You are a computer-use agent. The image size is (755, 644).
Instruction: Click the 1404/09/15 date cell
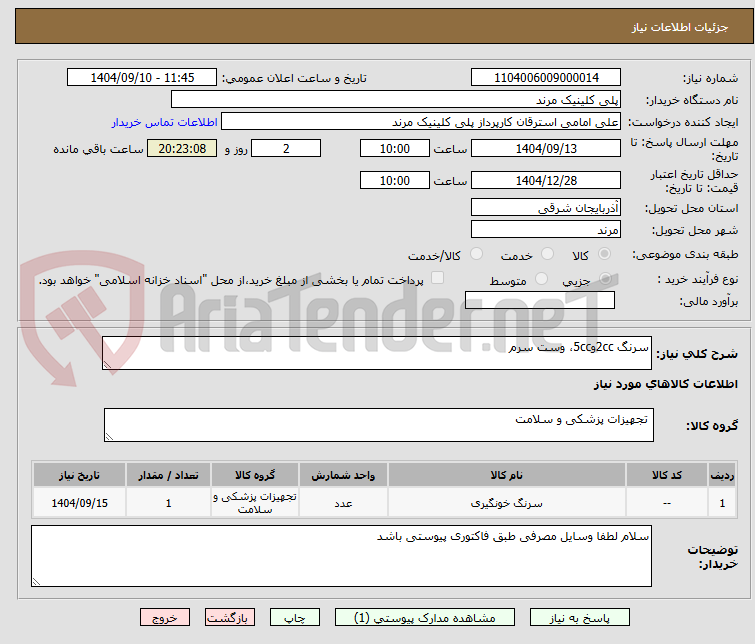point(79,503)
